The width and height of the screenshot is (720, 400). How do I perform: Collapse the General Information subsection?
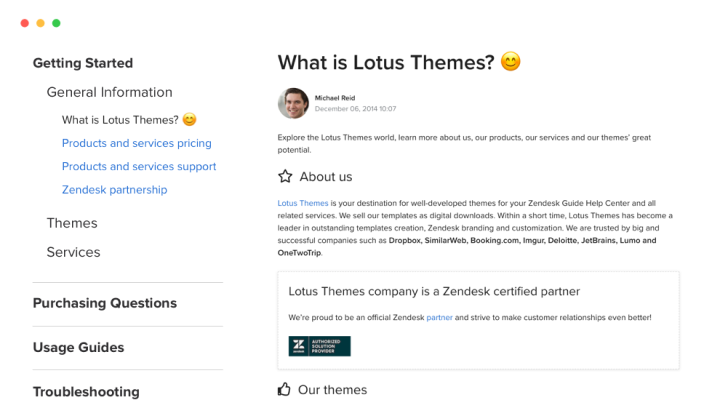point(109,92)
